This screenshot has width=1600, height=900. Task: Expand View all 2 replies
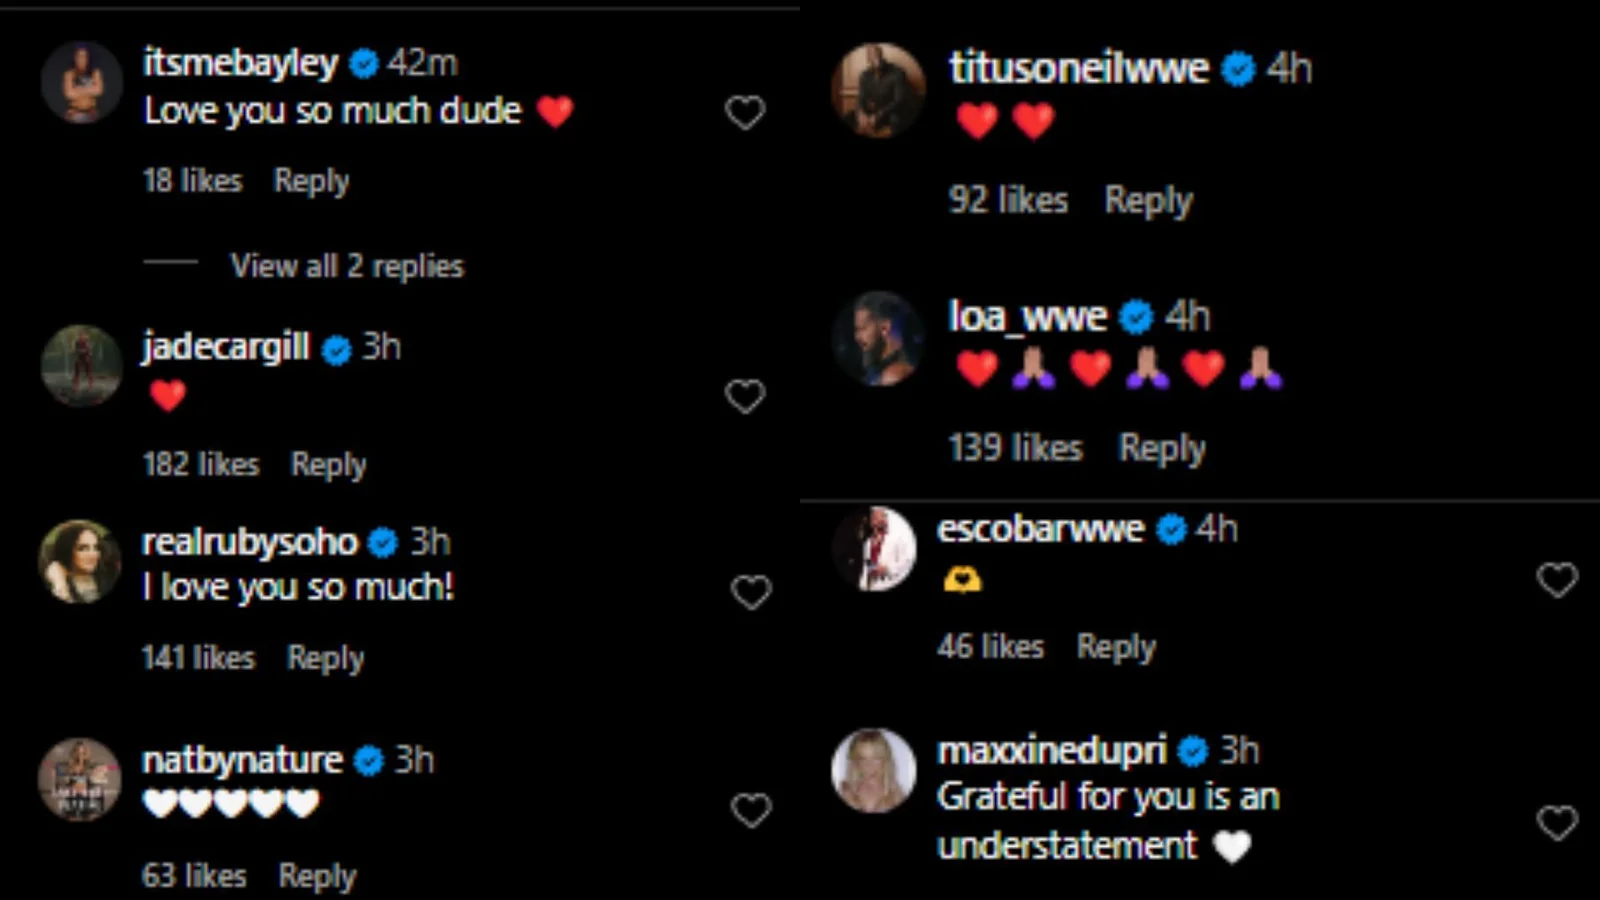[347, 266]
